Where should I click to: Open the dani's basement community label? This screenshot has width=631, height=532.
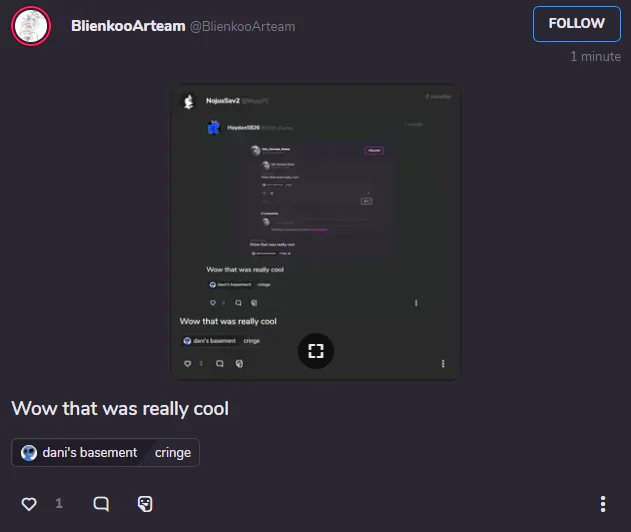pyautogui.click(x=90, y=453)
